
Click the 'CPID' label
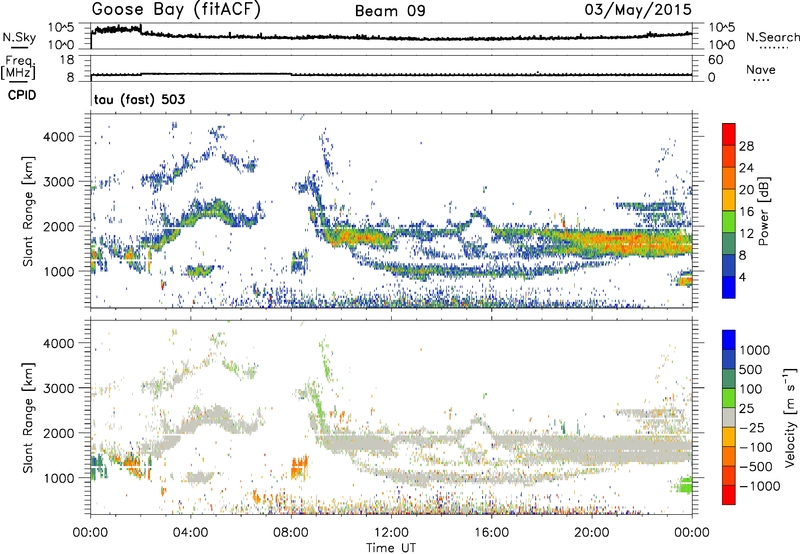pos(22,95)
